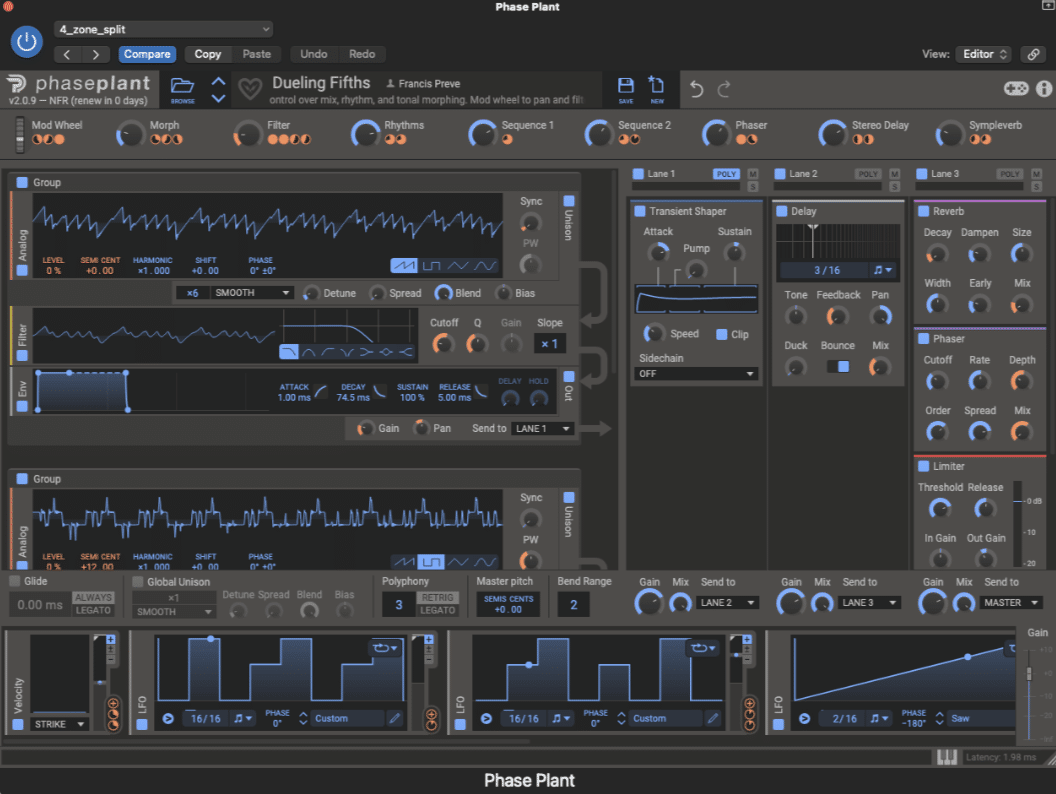Click the Polyphony value field showing 3

[399, 604]
